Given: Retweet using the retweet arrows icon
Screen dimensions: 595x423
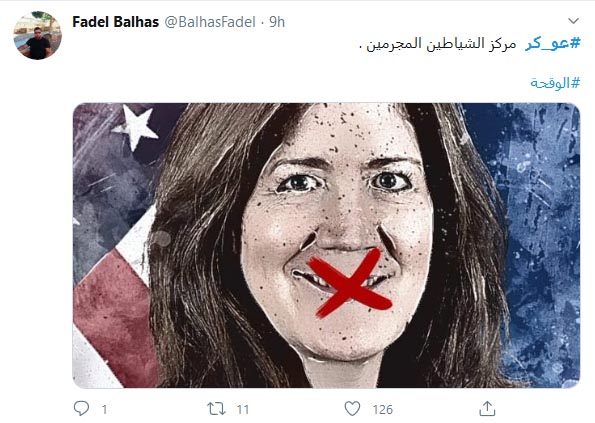Looking at the screenshot, I should point(216,409).
